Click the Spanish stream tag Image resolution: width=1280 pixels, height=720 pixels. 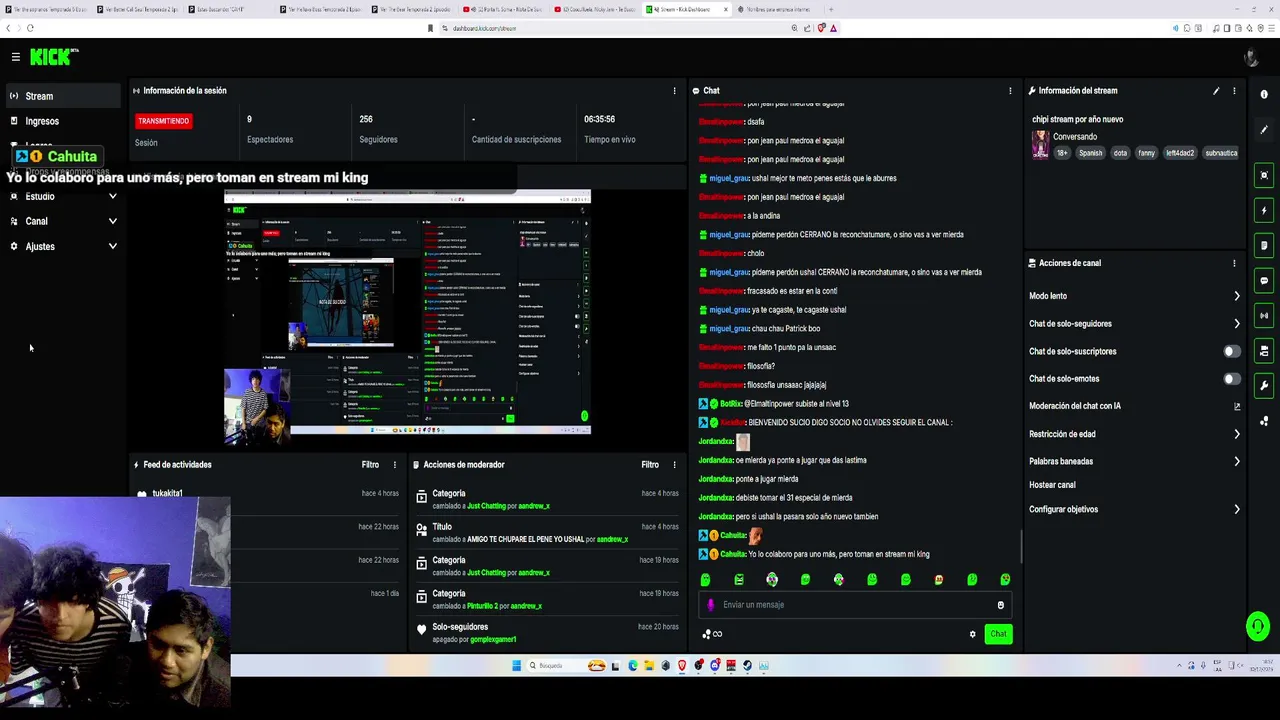[1090, 153]
